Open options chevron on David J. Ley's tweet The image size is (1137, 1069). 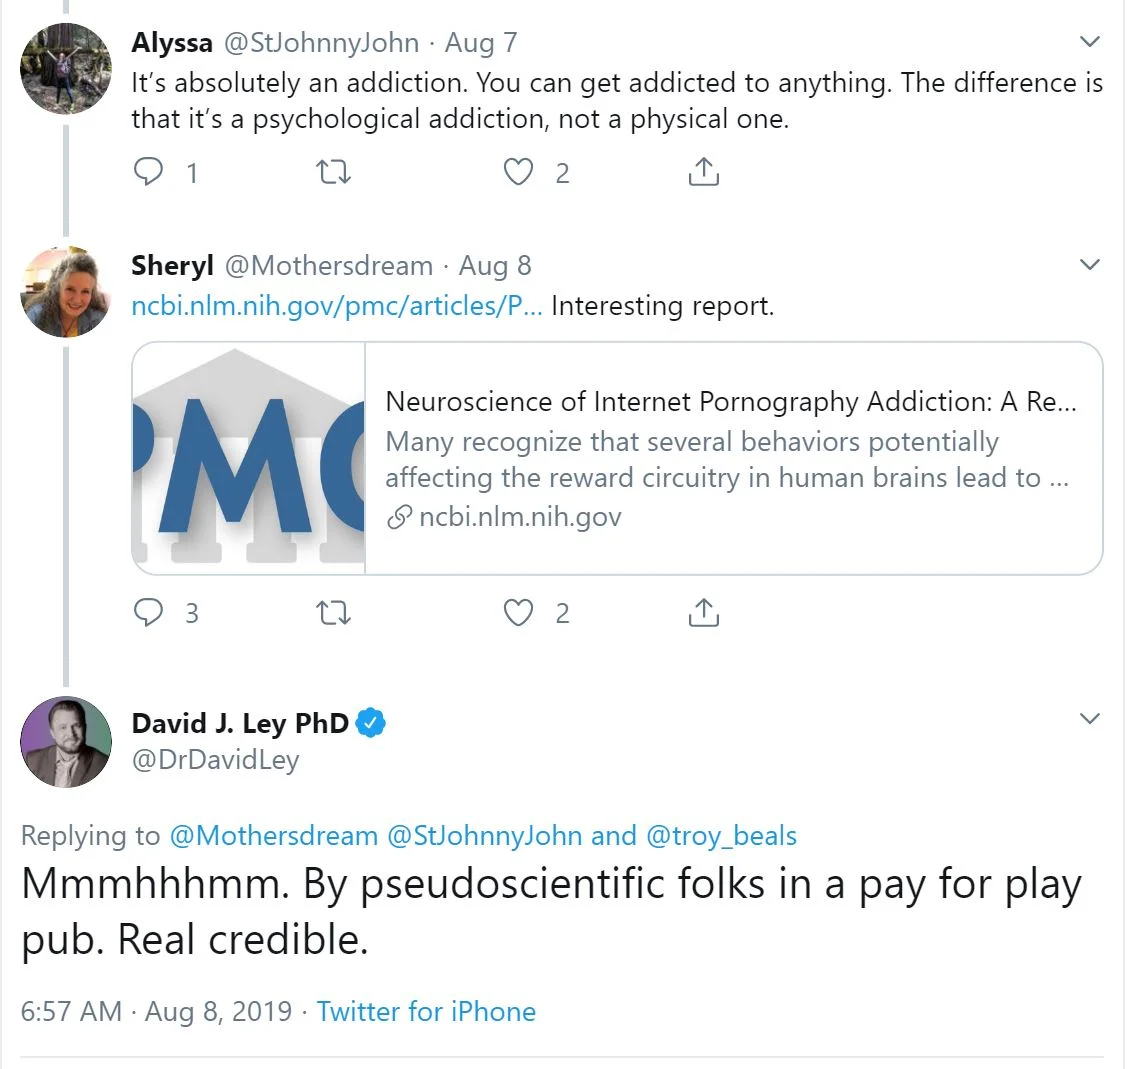1090,719
